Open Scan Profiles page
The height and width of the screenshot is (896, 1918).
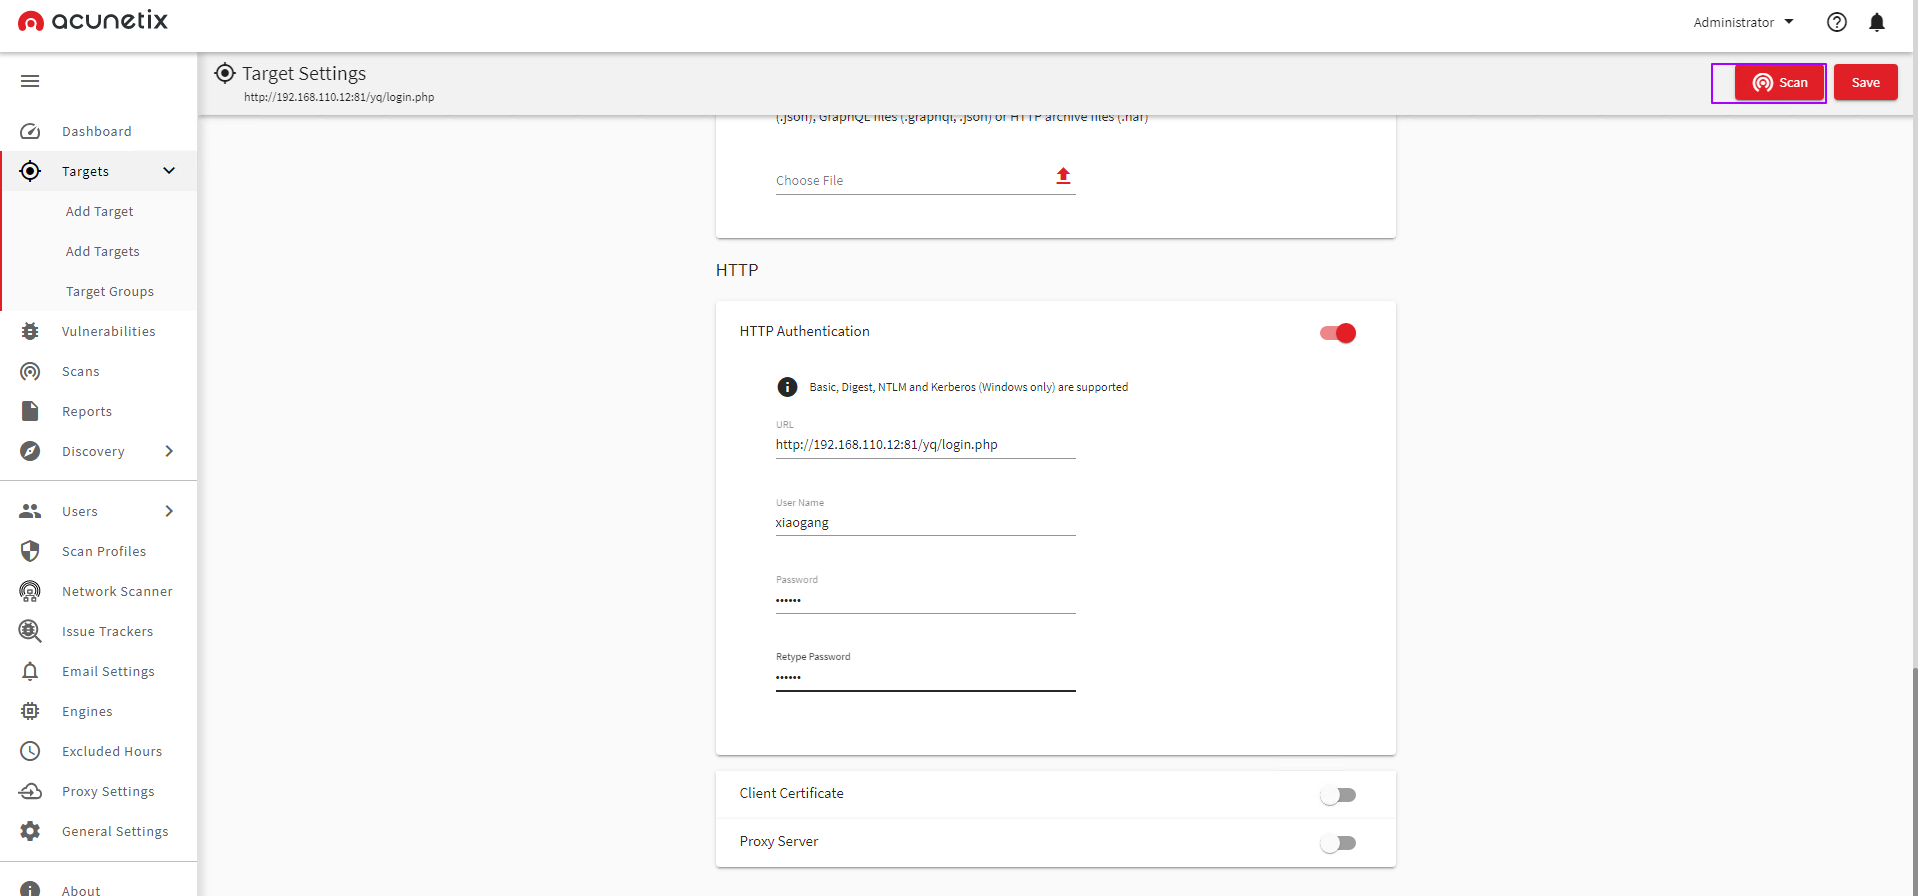[x=104, y=551]
